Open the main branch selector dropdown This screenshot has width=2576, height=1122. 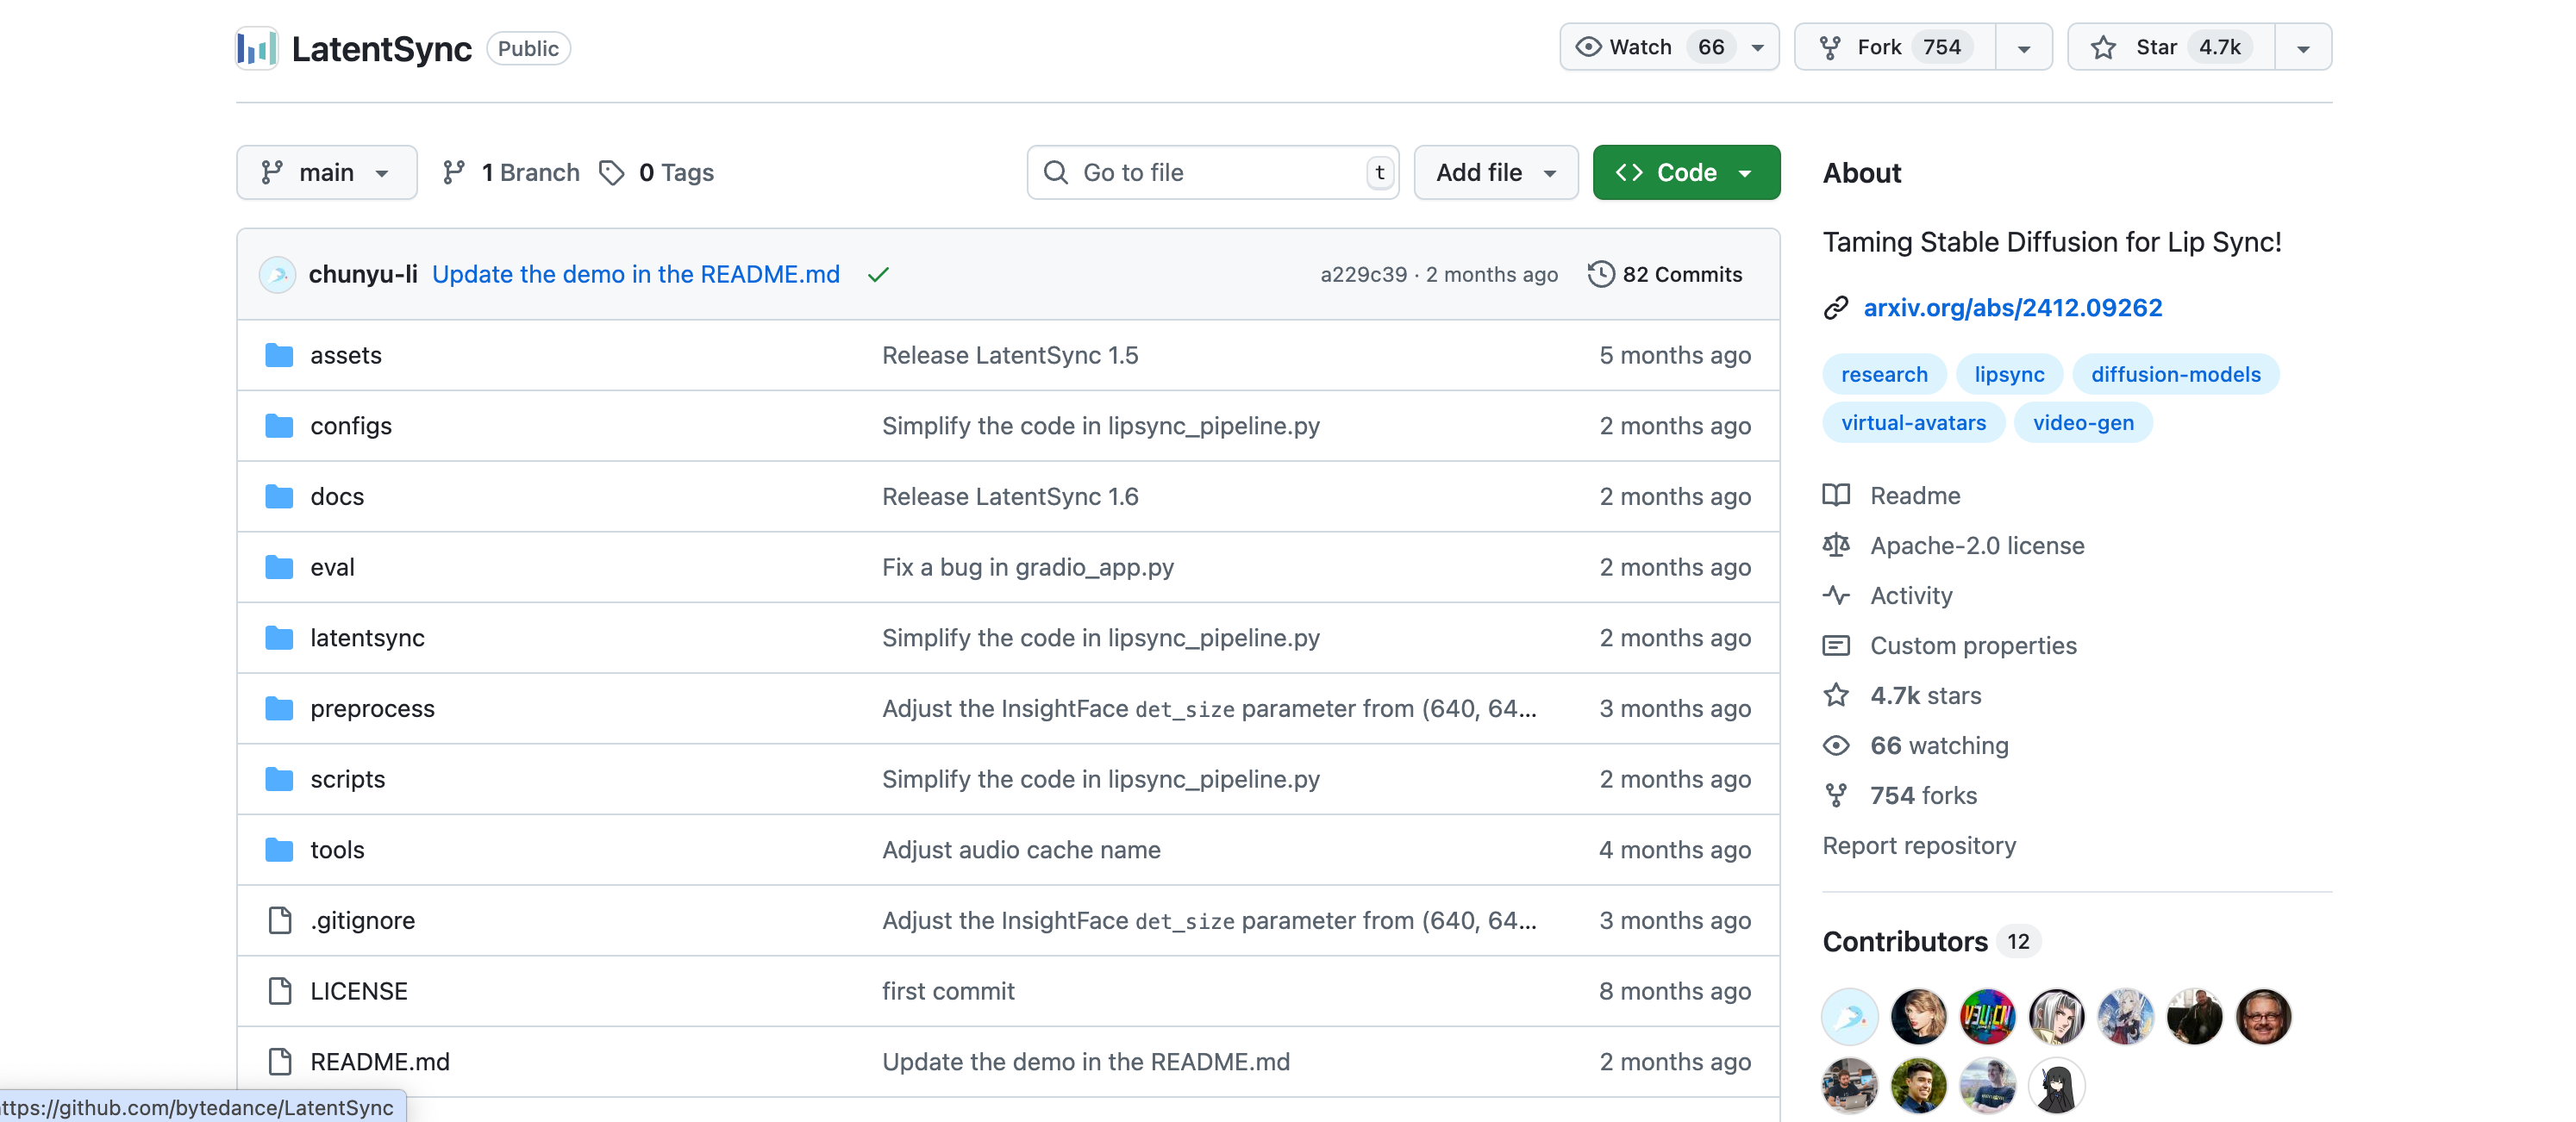tap(327, 172)
